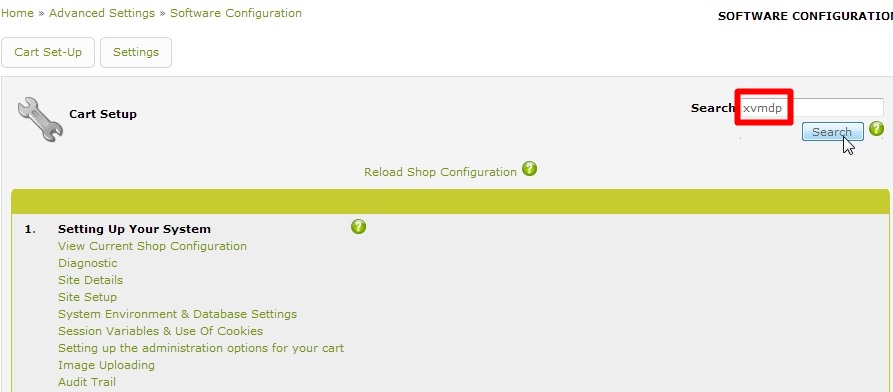Screen dimensions: 893x392
Task: Open the Audit Trail link
Action: 87,382
